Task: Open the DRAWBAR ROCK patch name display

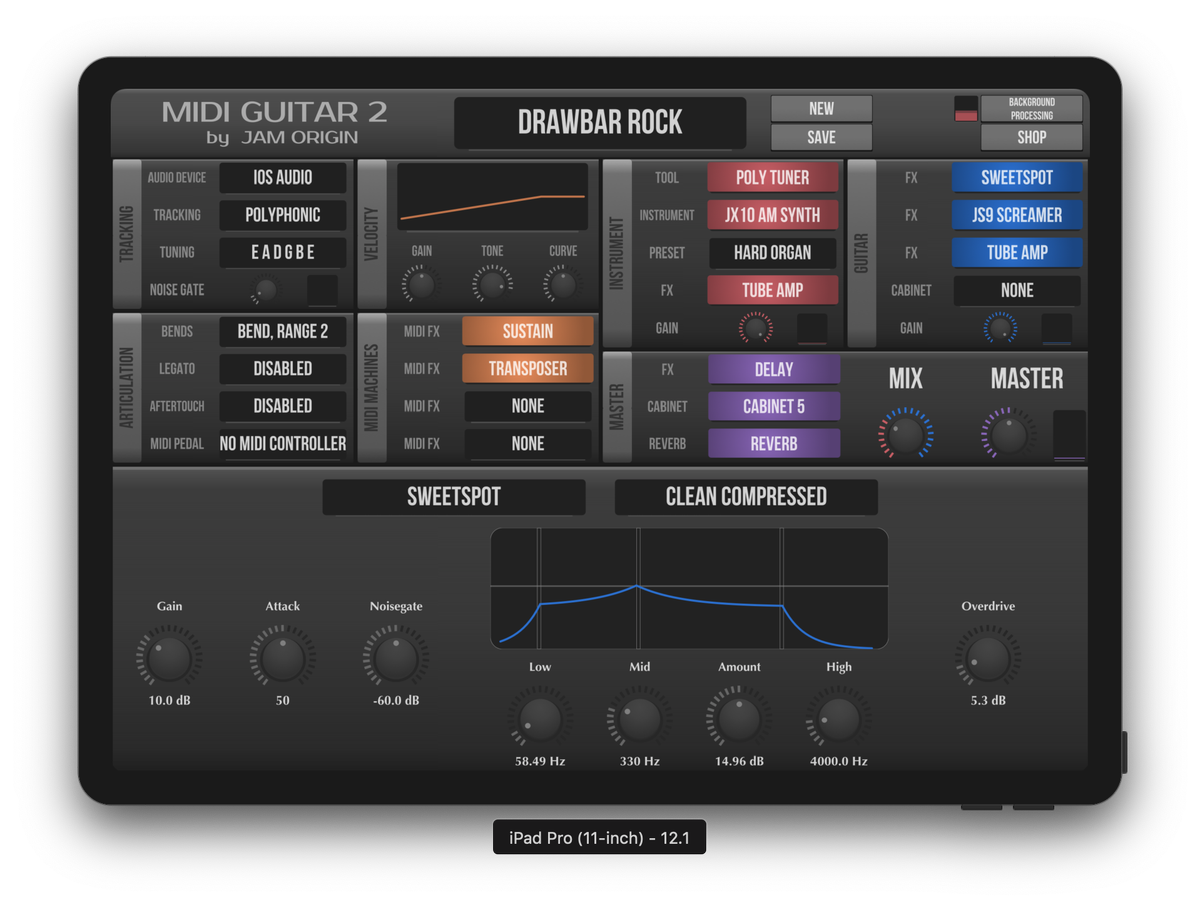Action: tap(600, 123)
